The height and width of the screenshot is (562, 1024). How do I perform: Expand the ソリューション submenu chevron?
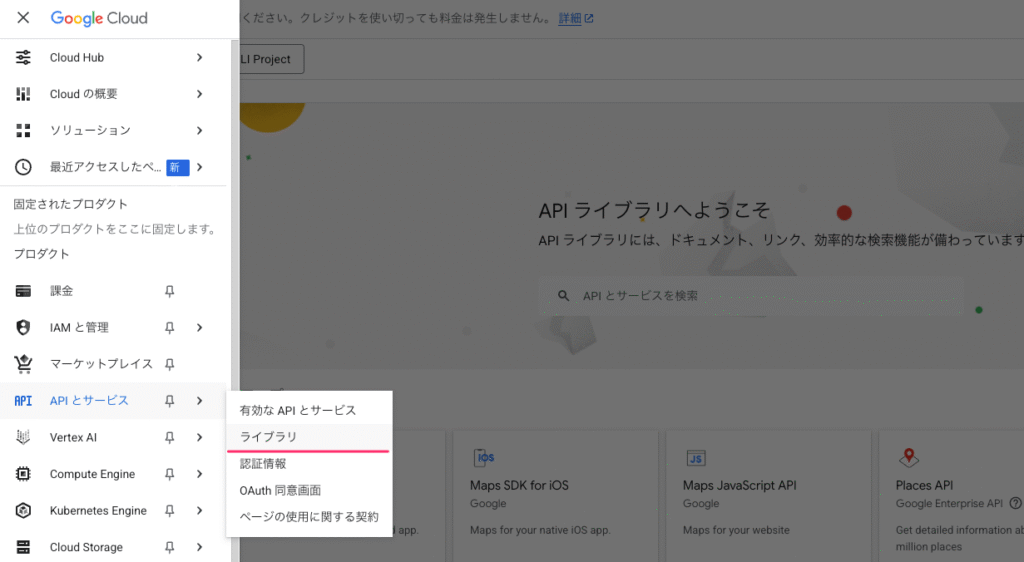point(199,131)
